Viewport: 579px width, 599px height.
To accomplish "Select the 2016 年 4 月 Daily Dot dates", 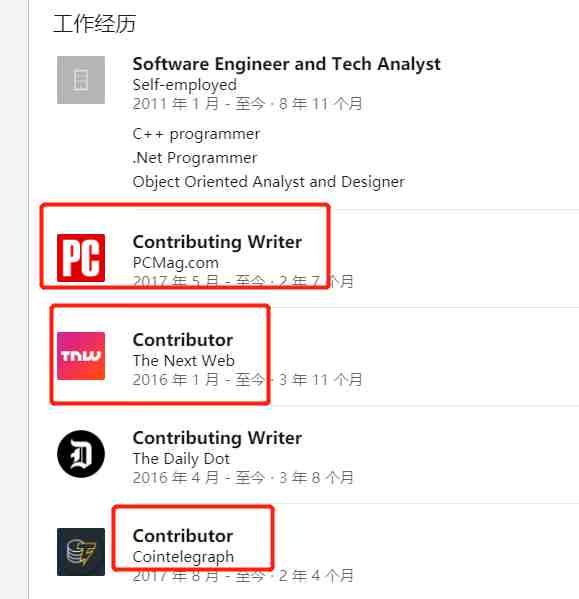I will click(243, 478).
